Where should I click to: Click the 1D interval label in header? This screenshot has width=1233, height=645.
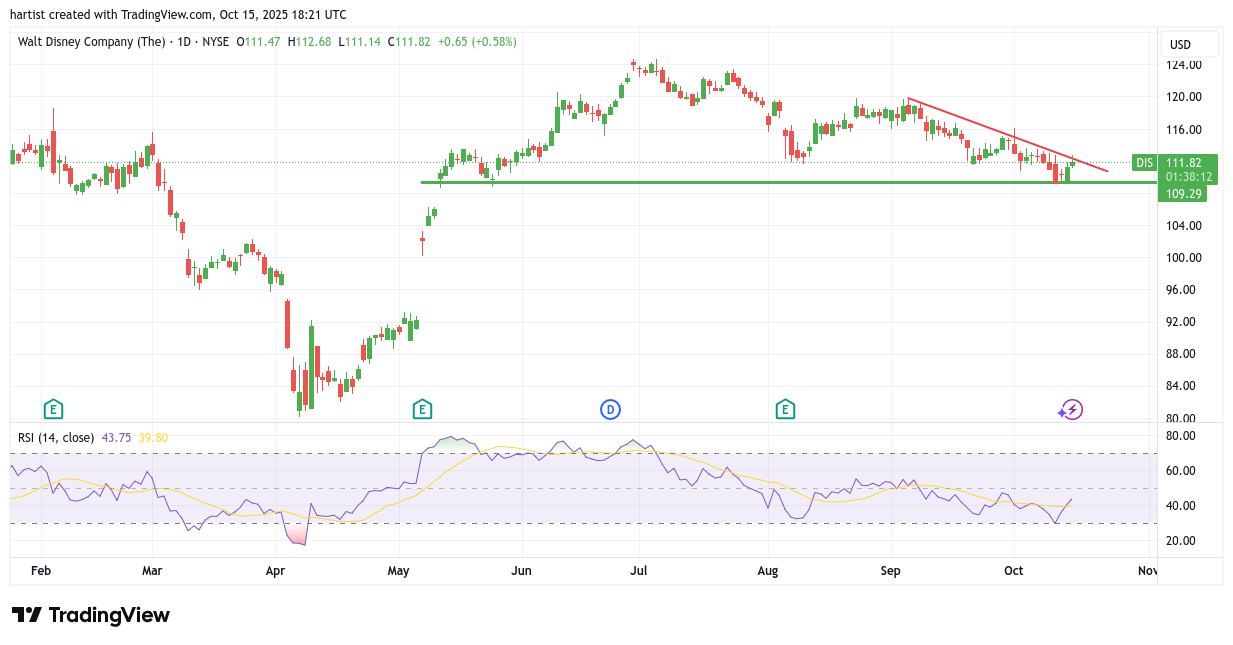click(180, 42)
